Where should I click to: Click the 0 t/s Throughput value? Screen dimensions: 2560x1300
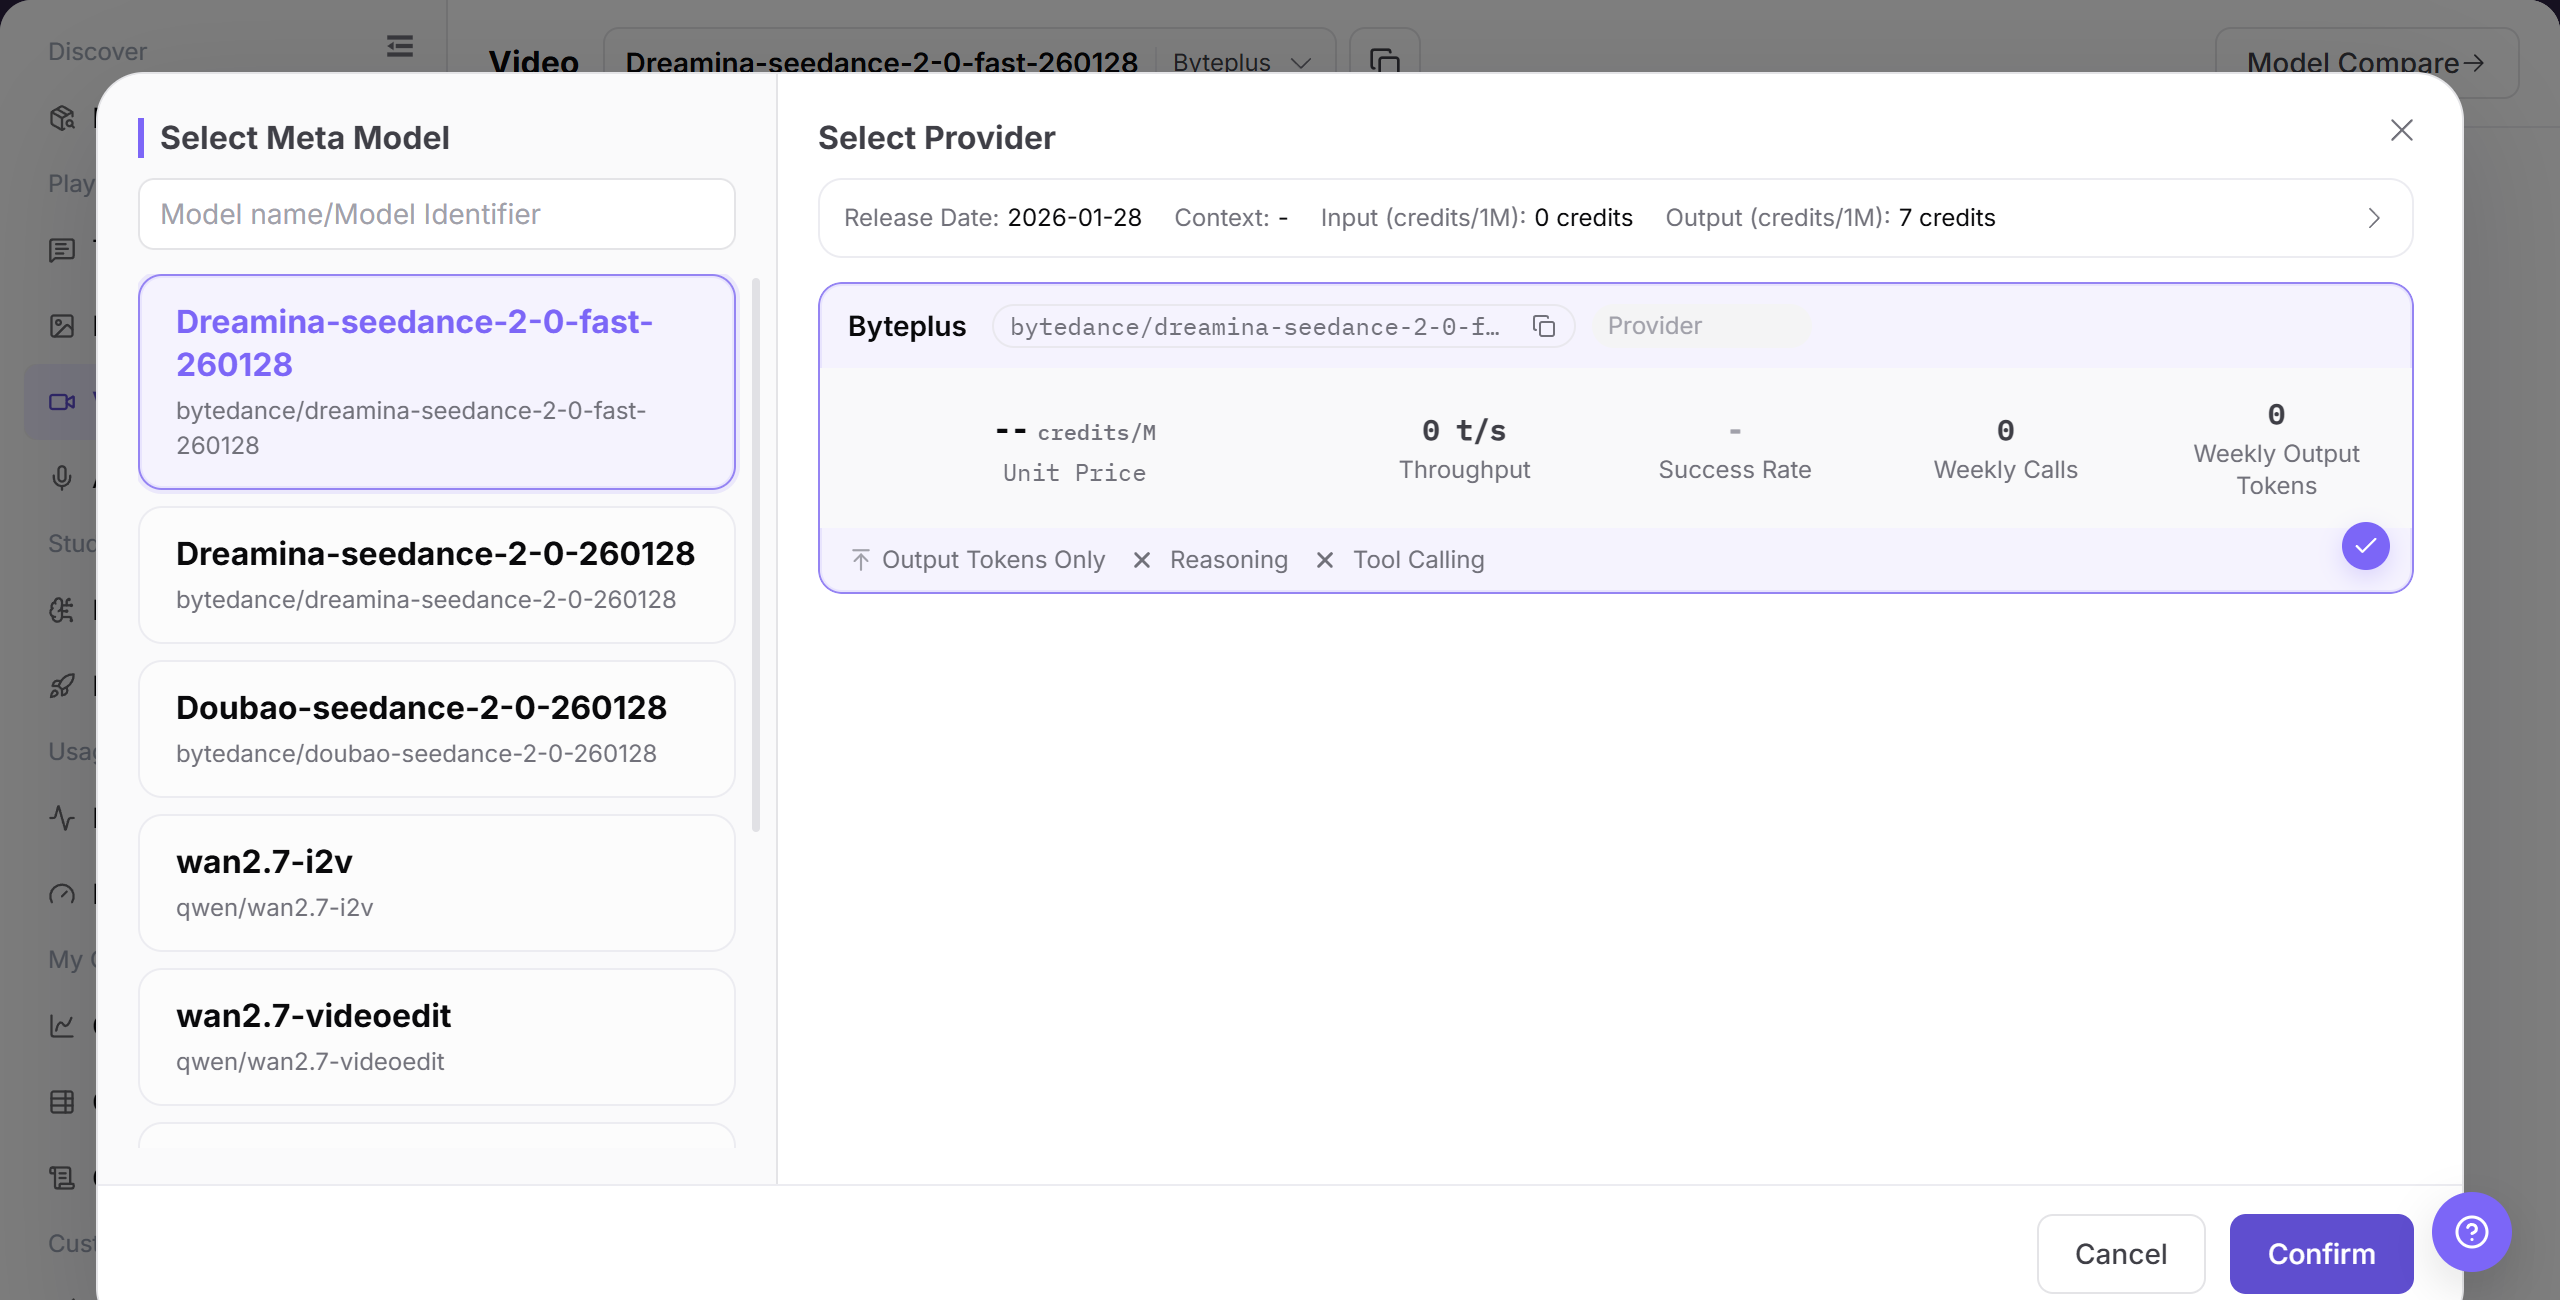1464,431
